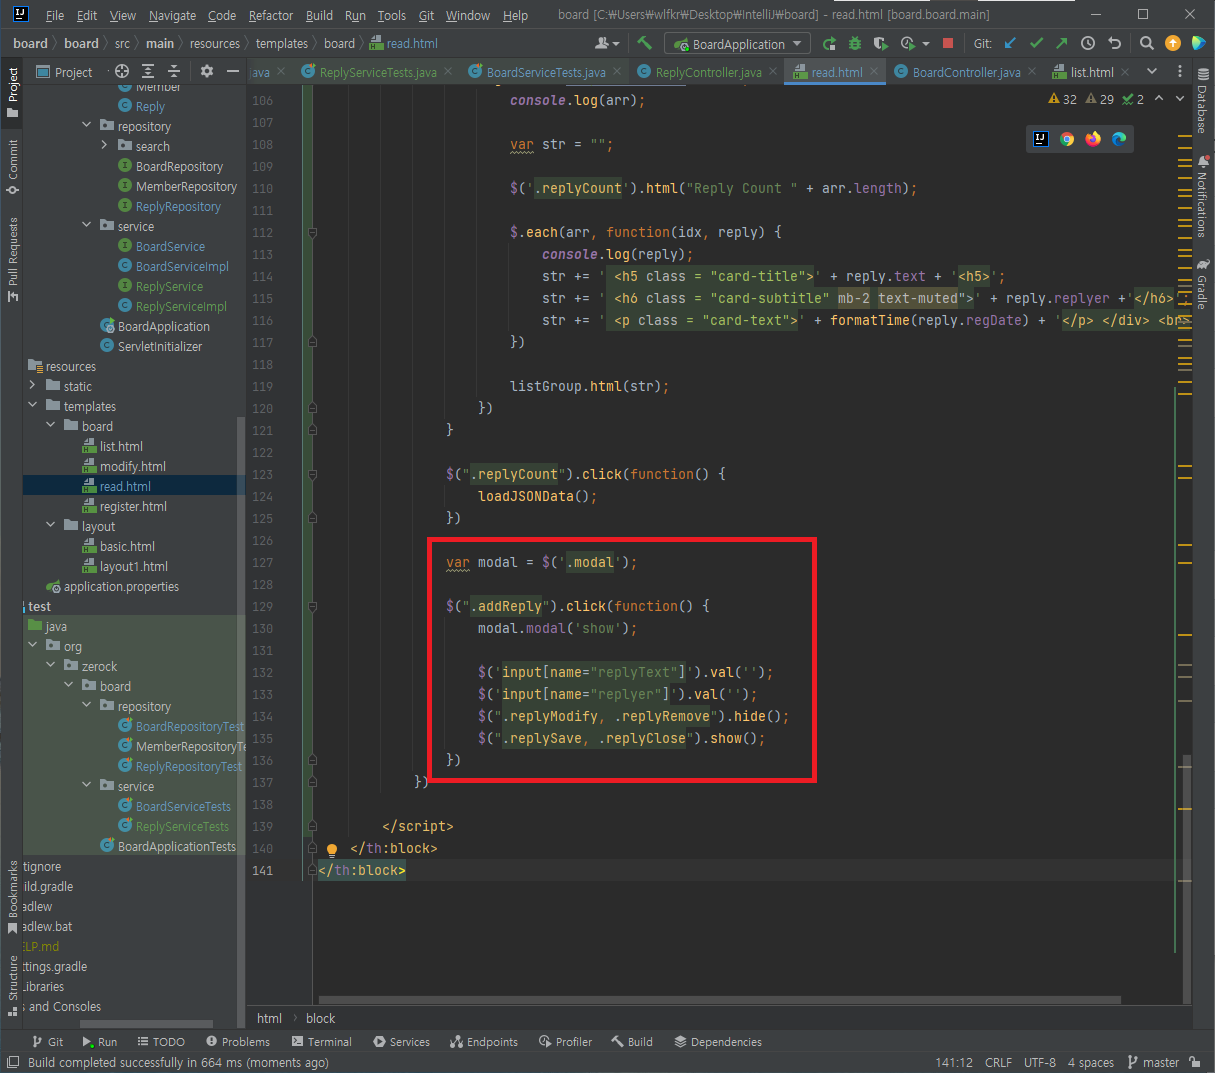Expand the static folder
This screenshot has height=1073, width=1215.
(32, 385)
